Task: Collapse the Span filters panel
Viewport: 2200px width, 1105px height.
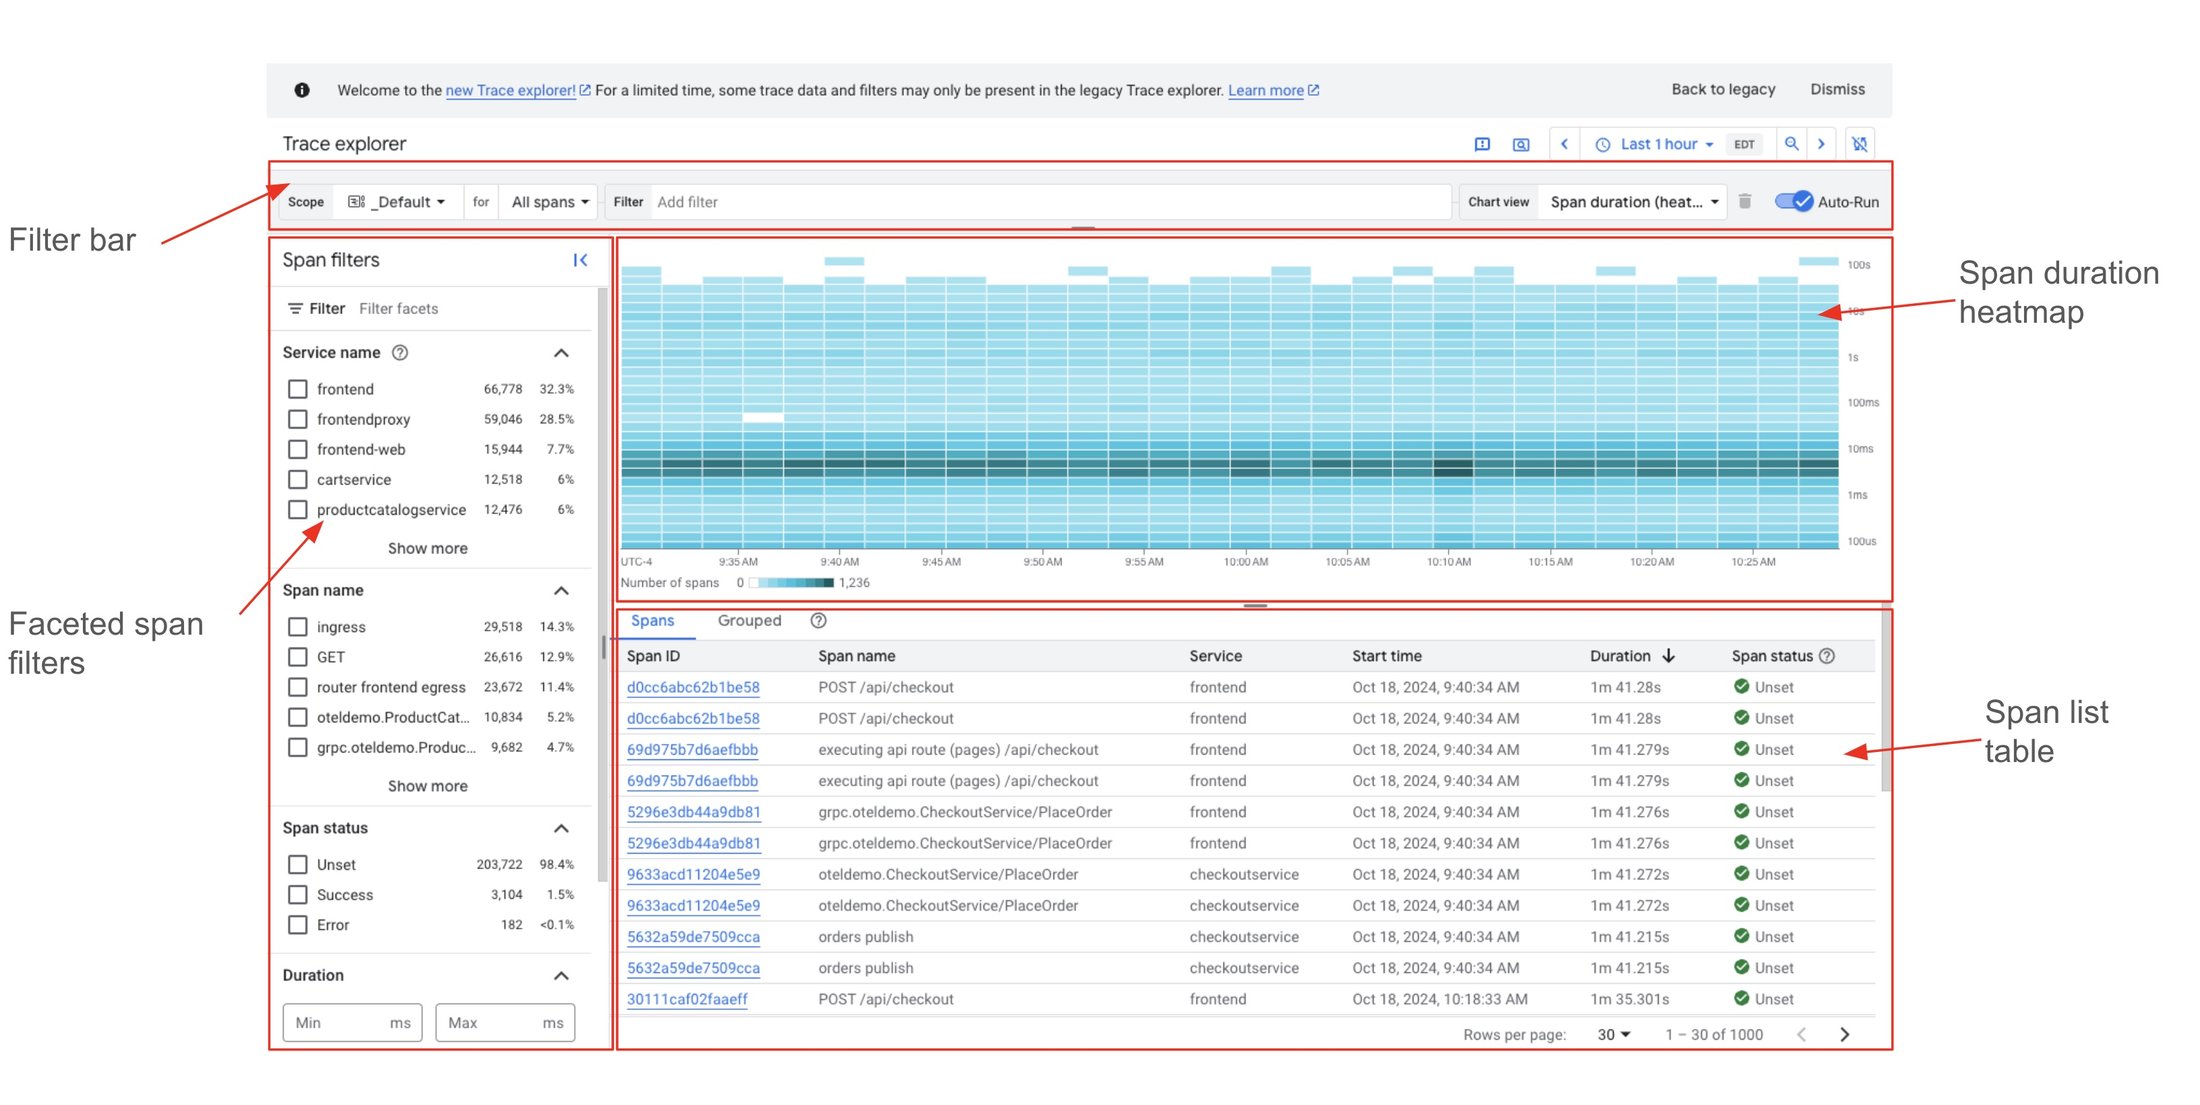Action: coord(580,260)
